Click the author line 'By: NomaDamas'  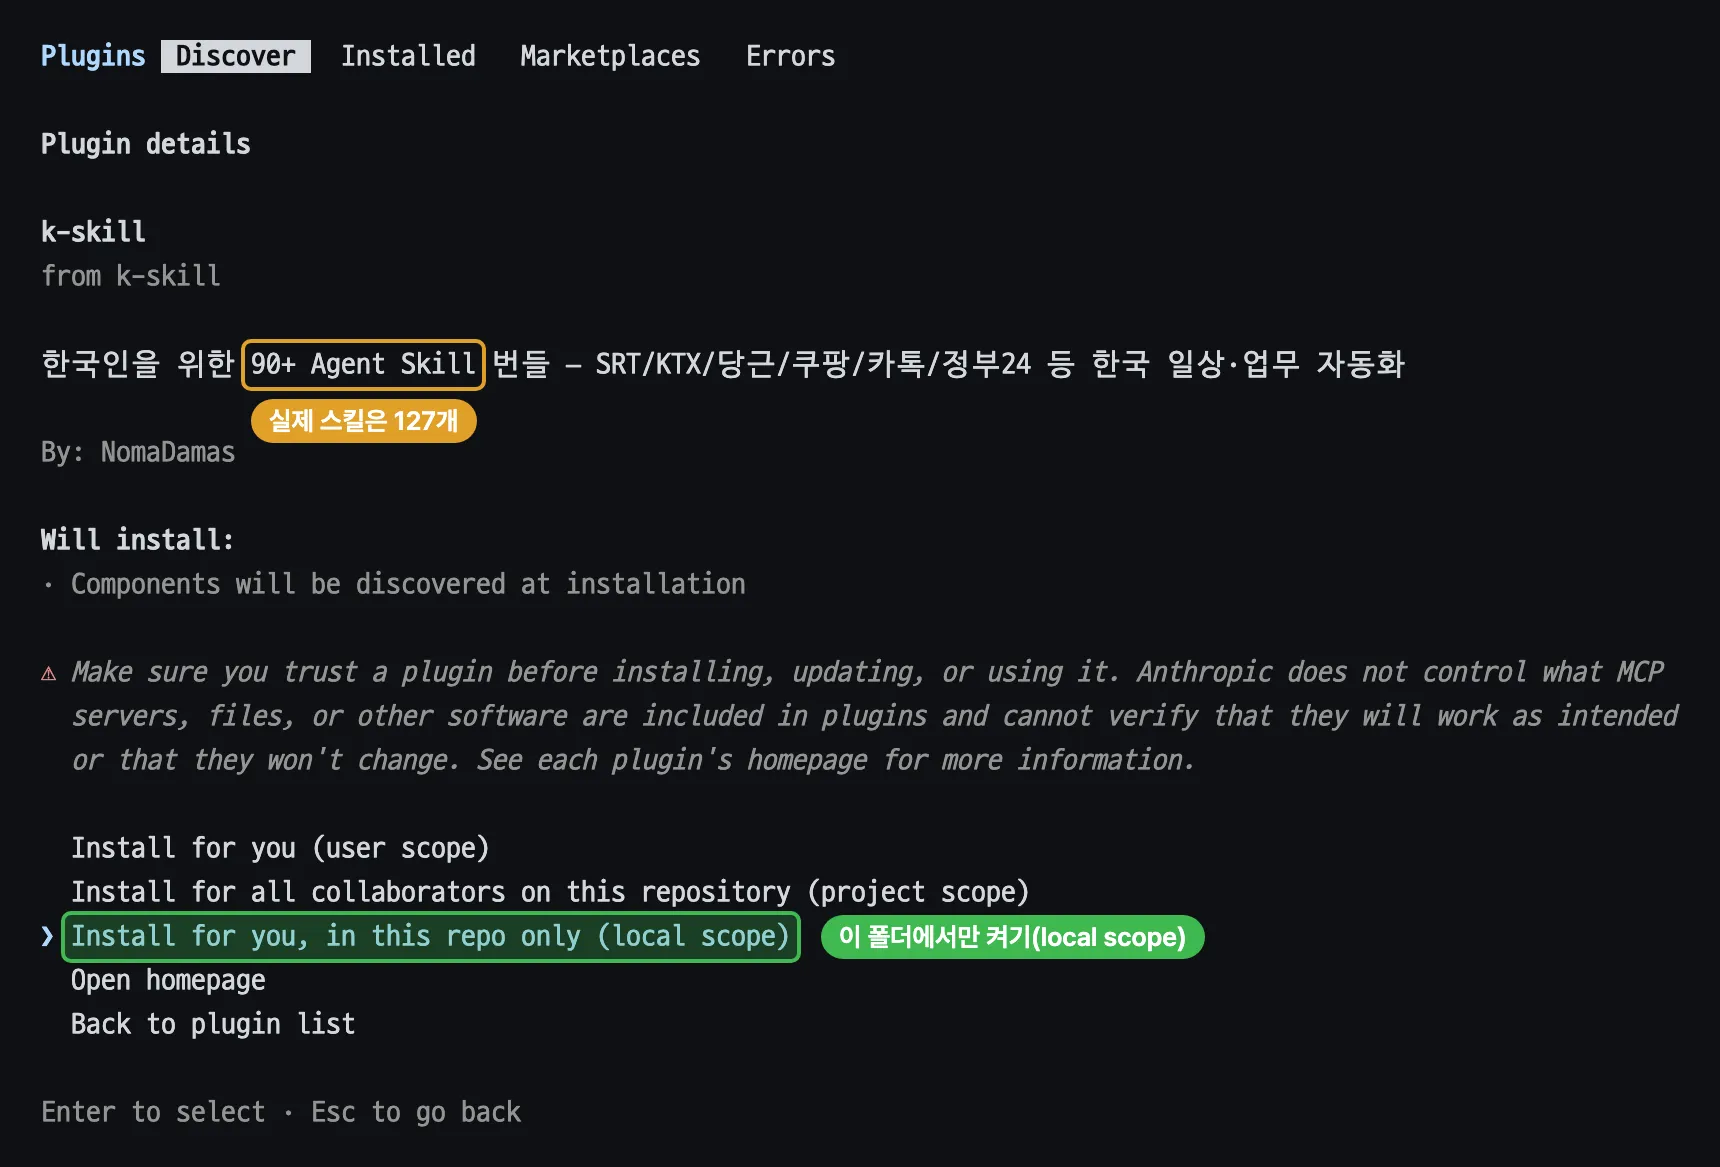coord(138,452)
